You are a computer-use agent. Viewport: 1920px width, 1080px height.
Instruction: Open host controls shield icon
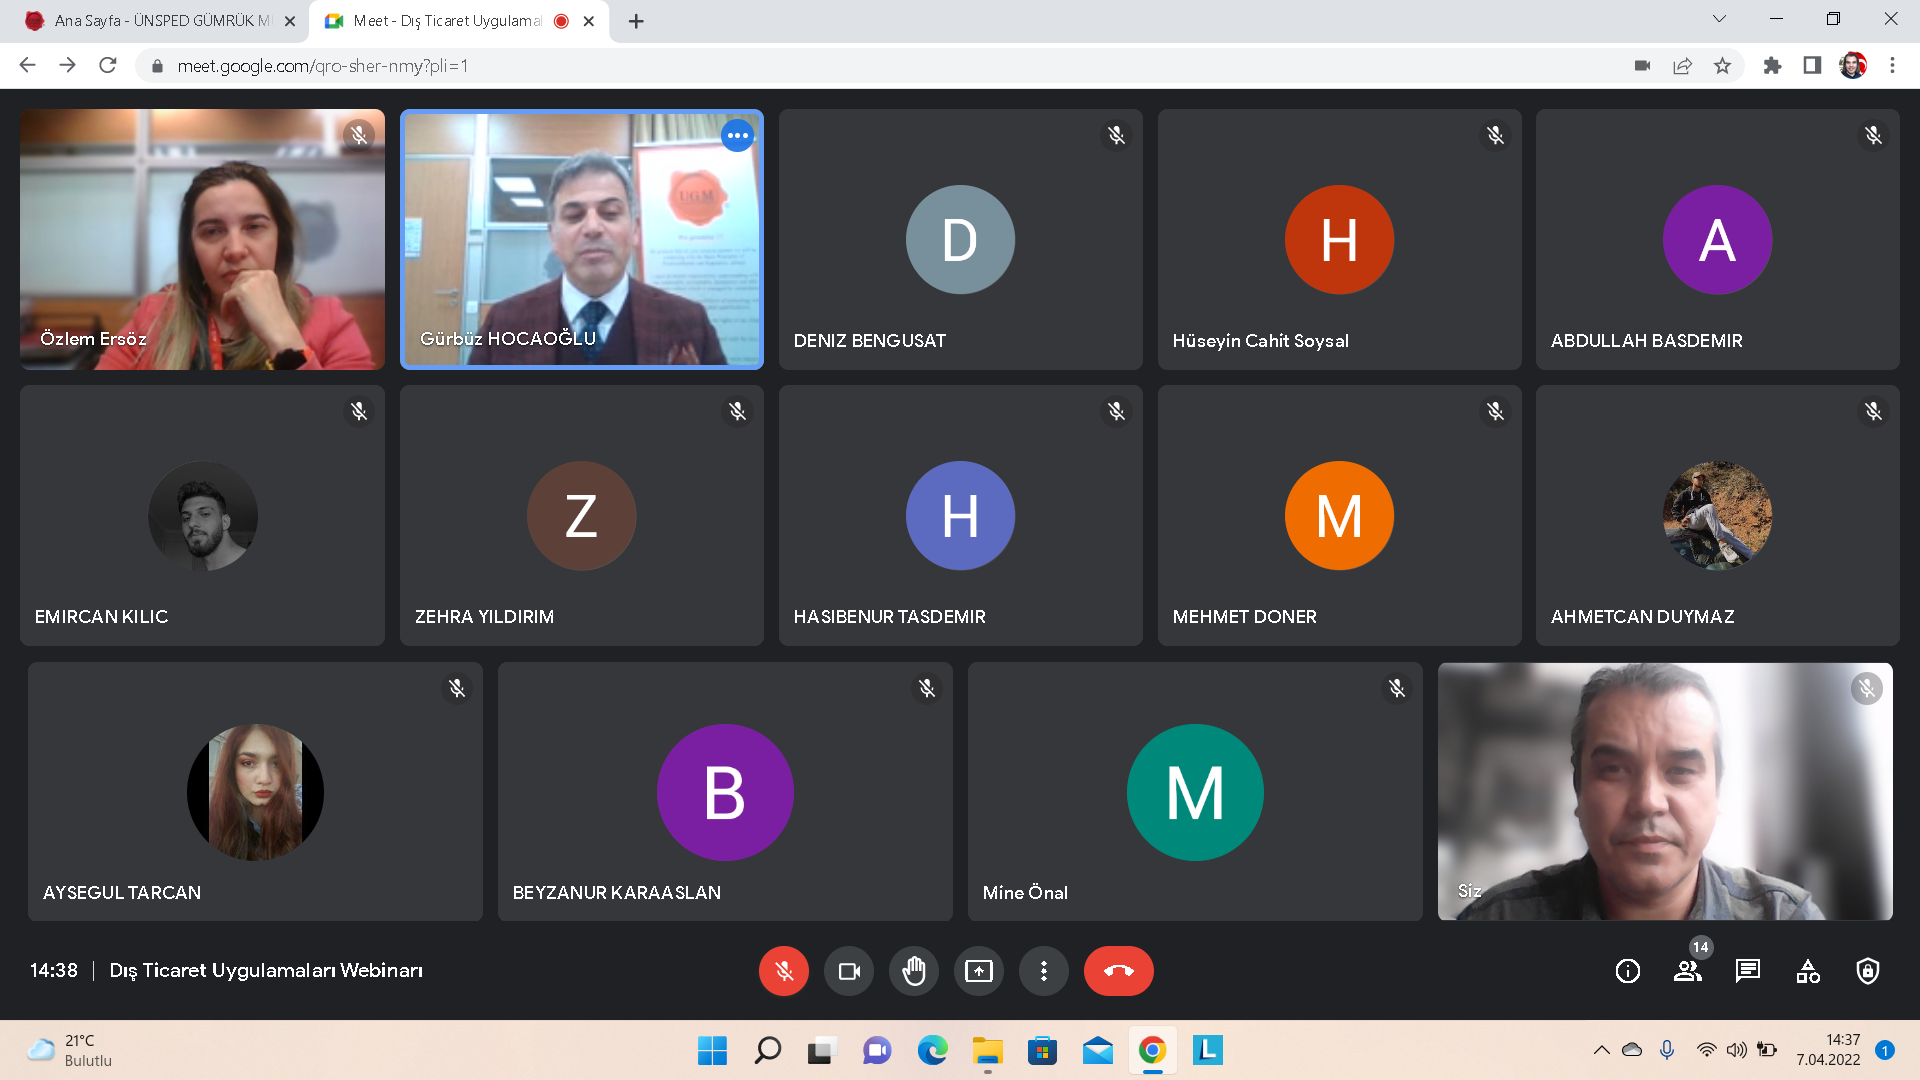(1867, 971)
